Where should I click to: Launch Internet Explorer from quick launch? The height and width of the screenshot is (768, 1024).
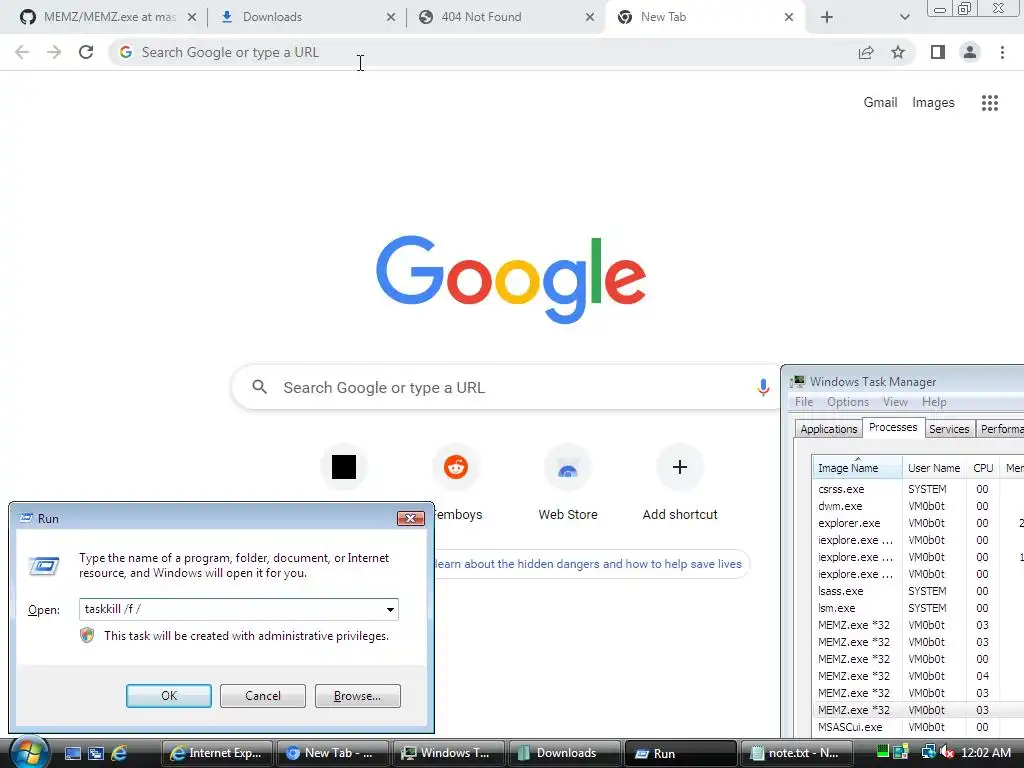(x=119, y=753)
